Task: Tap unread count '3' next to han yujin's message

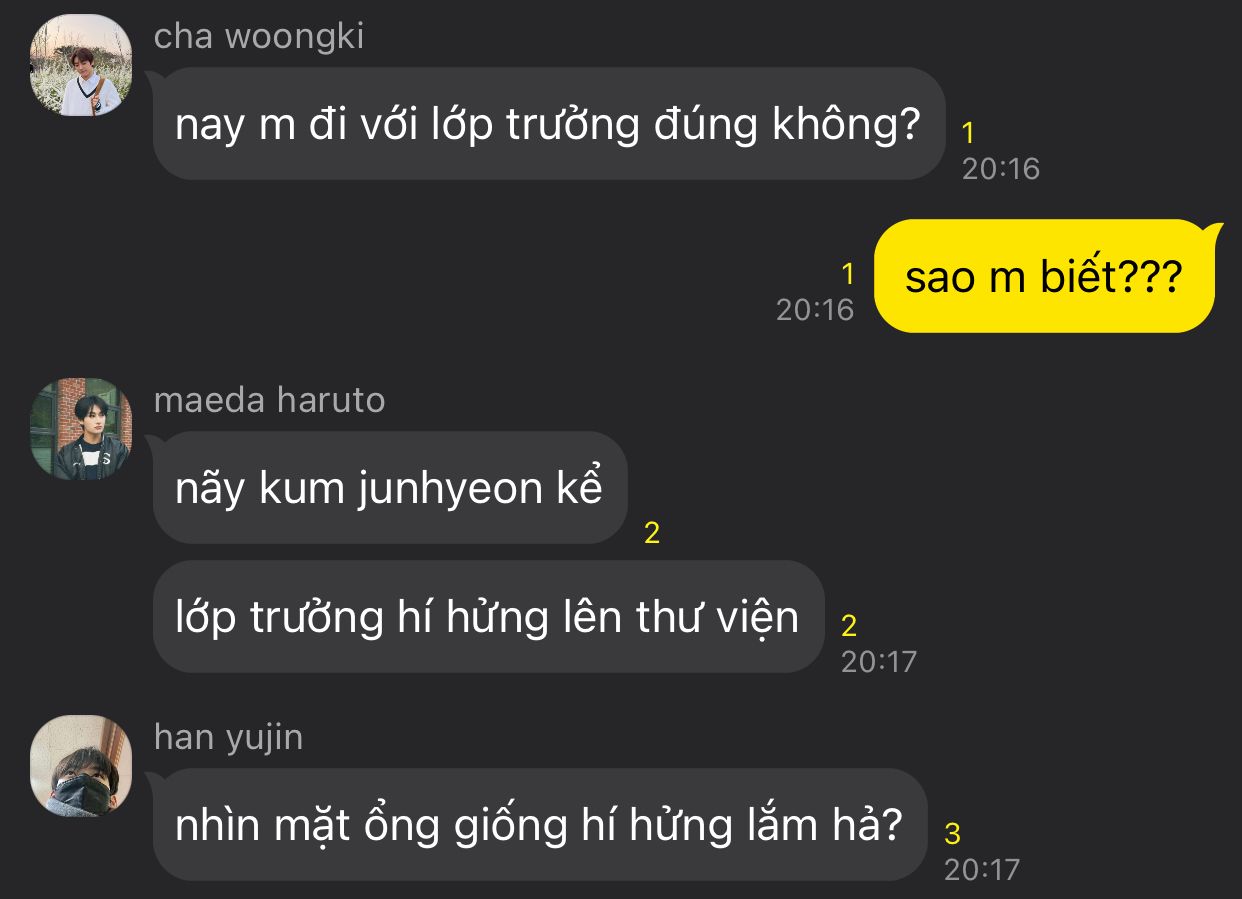Action: tap(953, 833)
